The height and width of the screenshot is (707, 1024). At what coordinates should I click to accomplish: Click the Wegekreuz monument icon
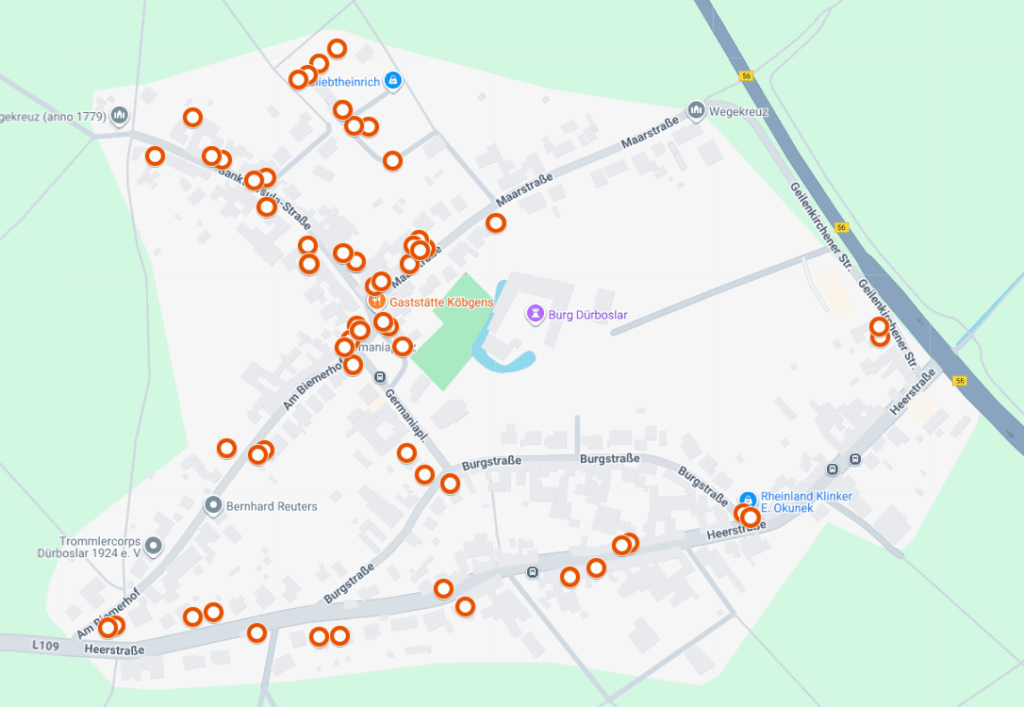coord(696,110)
